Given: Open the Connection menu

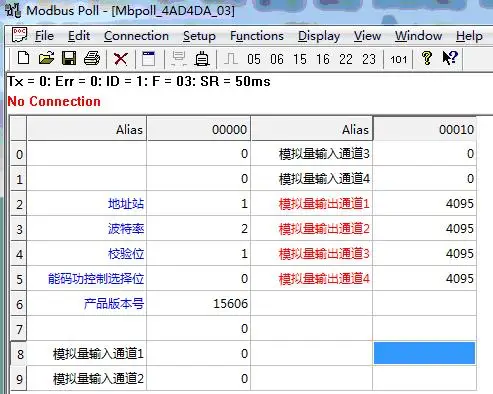Looking at the screenshot, I should 136,36.
